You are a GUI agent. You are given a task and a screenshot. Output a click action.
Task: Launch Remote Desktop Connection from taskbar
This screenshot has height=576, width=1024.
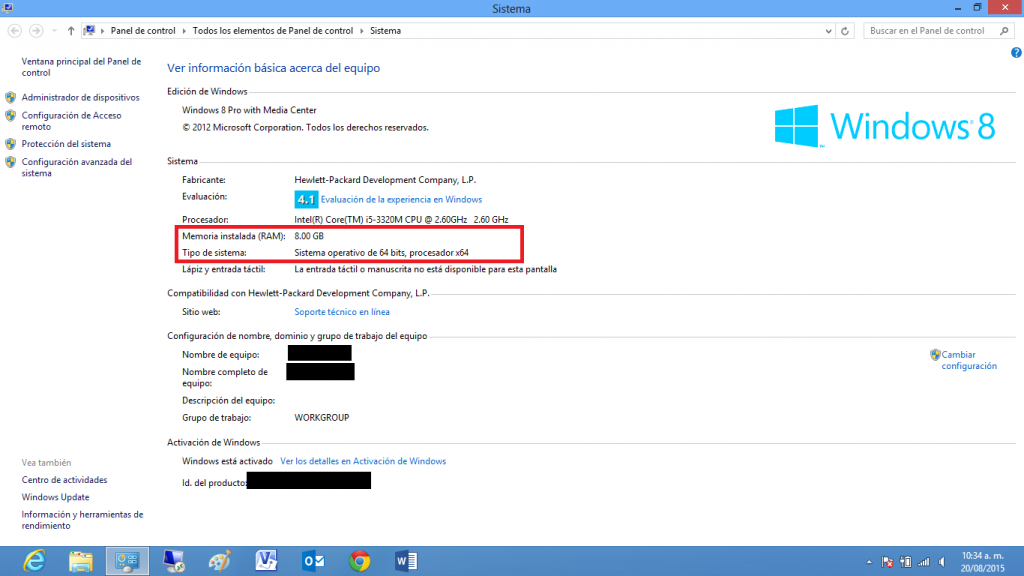[x=174, y=561]
